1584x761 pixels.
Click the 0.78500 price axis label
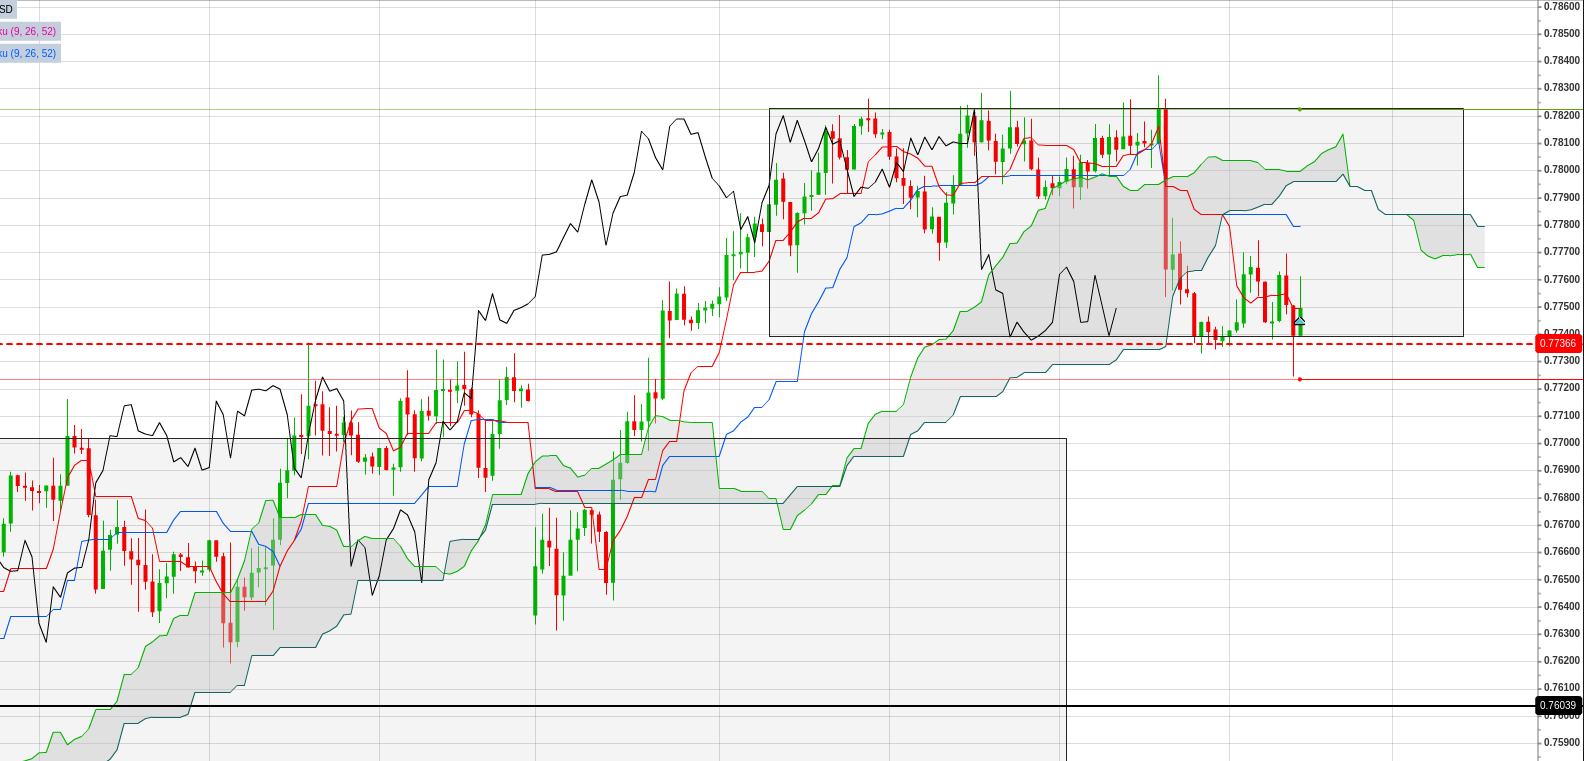[x=1561, y=33]
